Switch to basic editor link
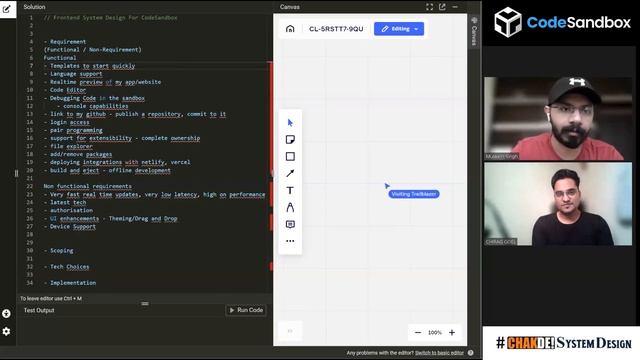 coord(439,353)
